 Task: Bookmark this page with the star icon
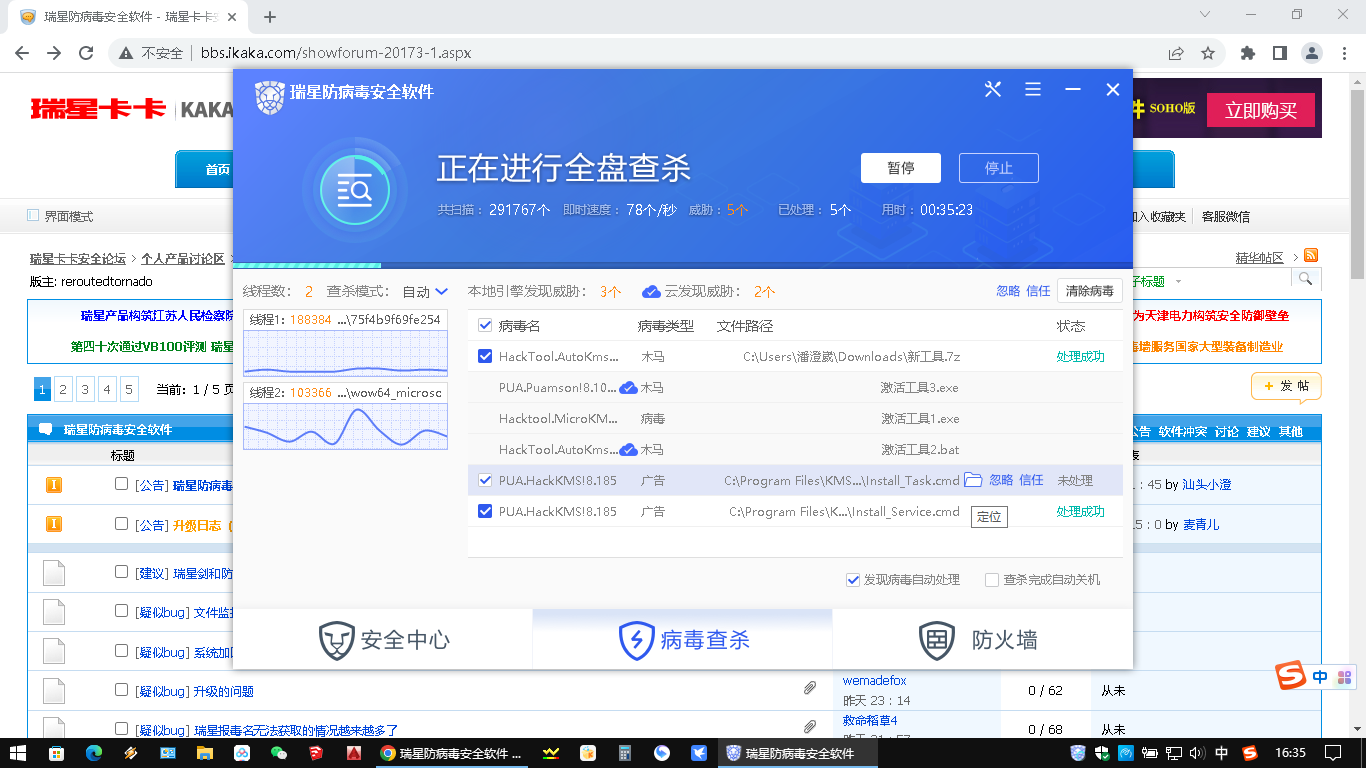(1208, 53)
